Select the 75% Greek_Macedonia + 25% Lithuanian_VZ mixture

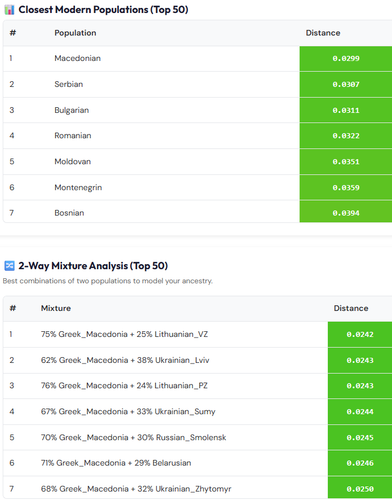[x=198, y=334]
